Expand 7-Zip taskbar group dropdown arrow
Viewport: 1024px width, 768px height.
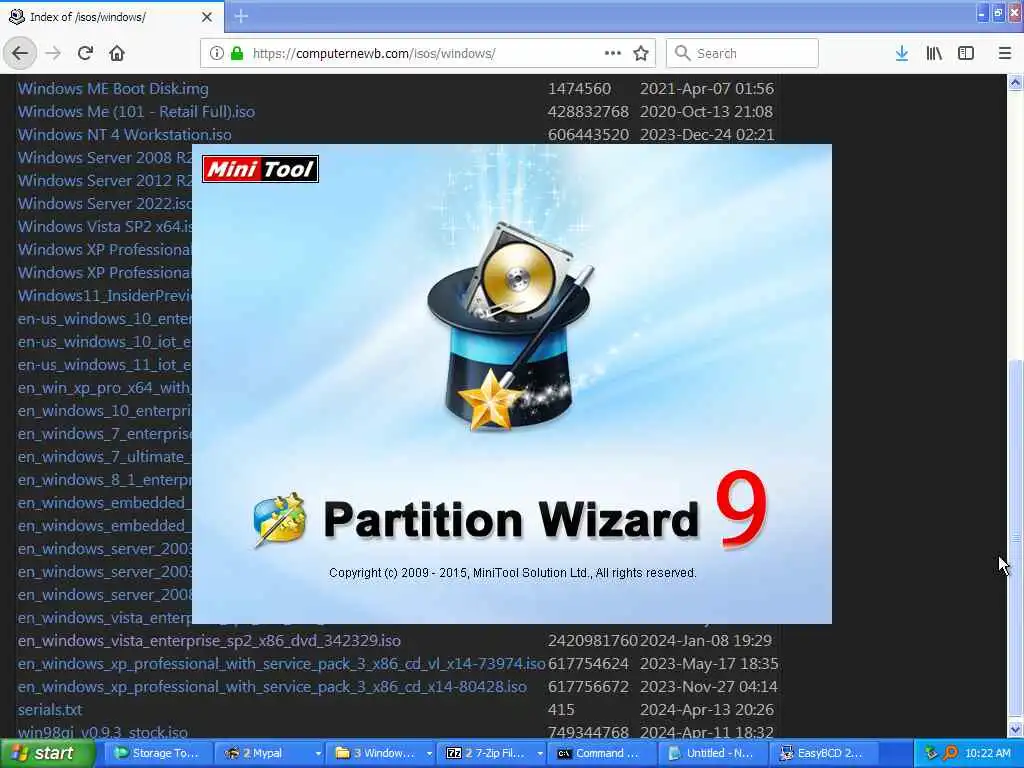tap(540, 753)
